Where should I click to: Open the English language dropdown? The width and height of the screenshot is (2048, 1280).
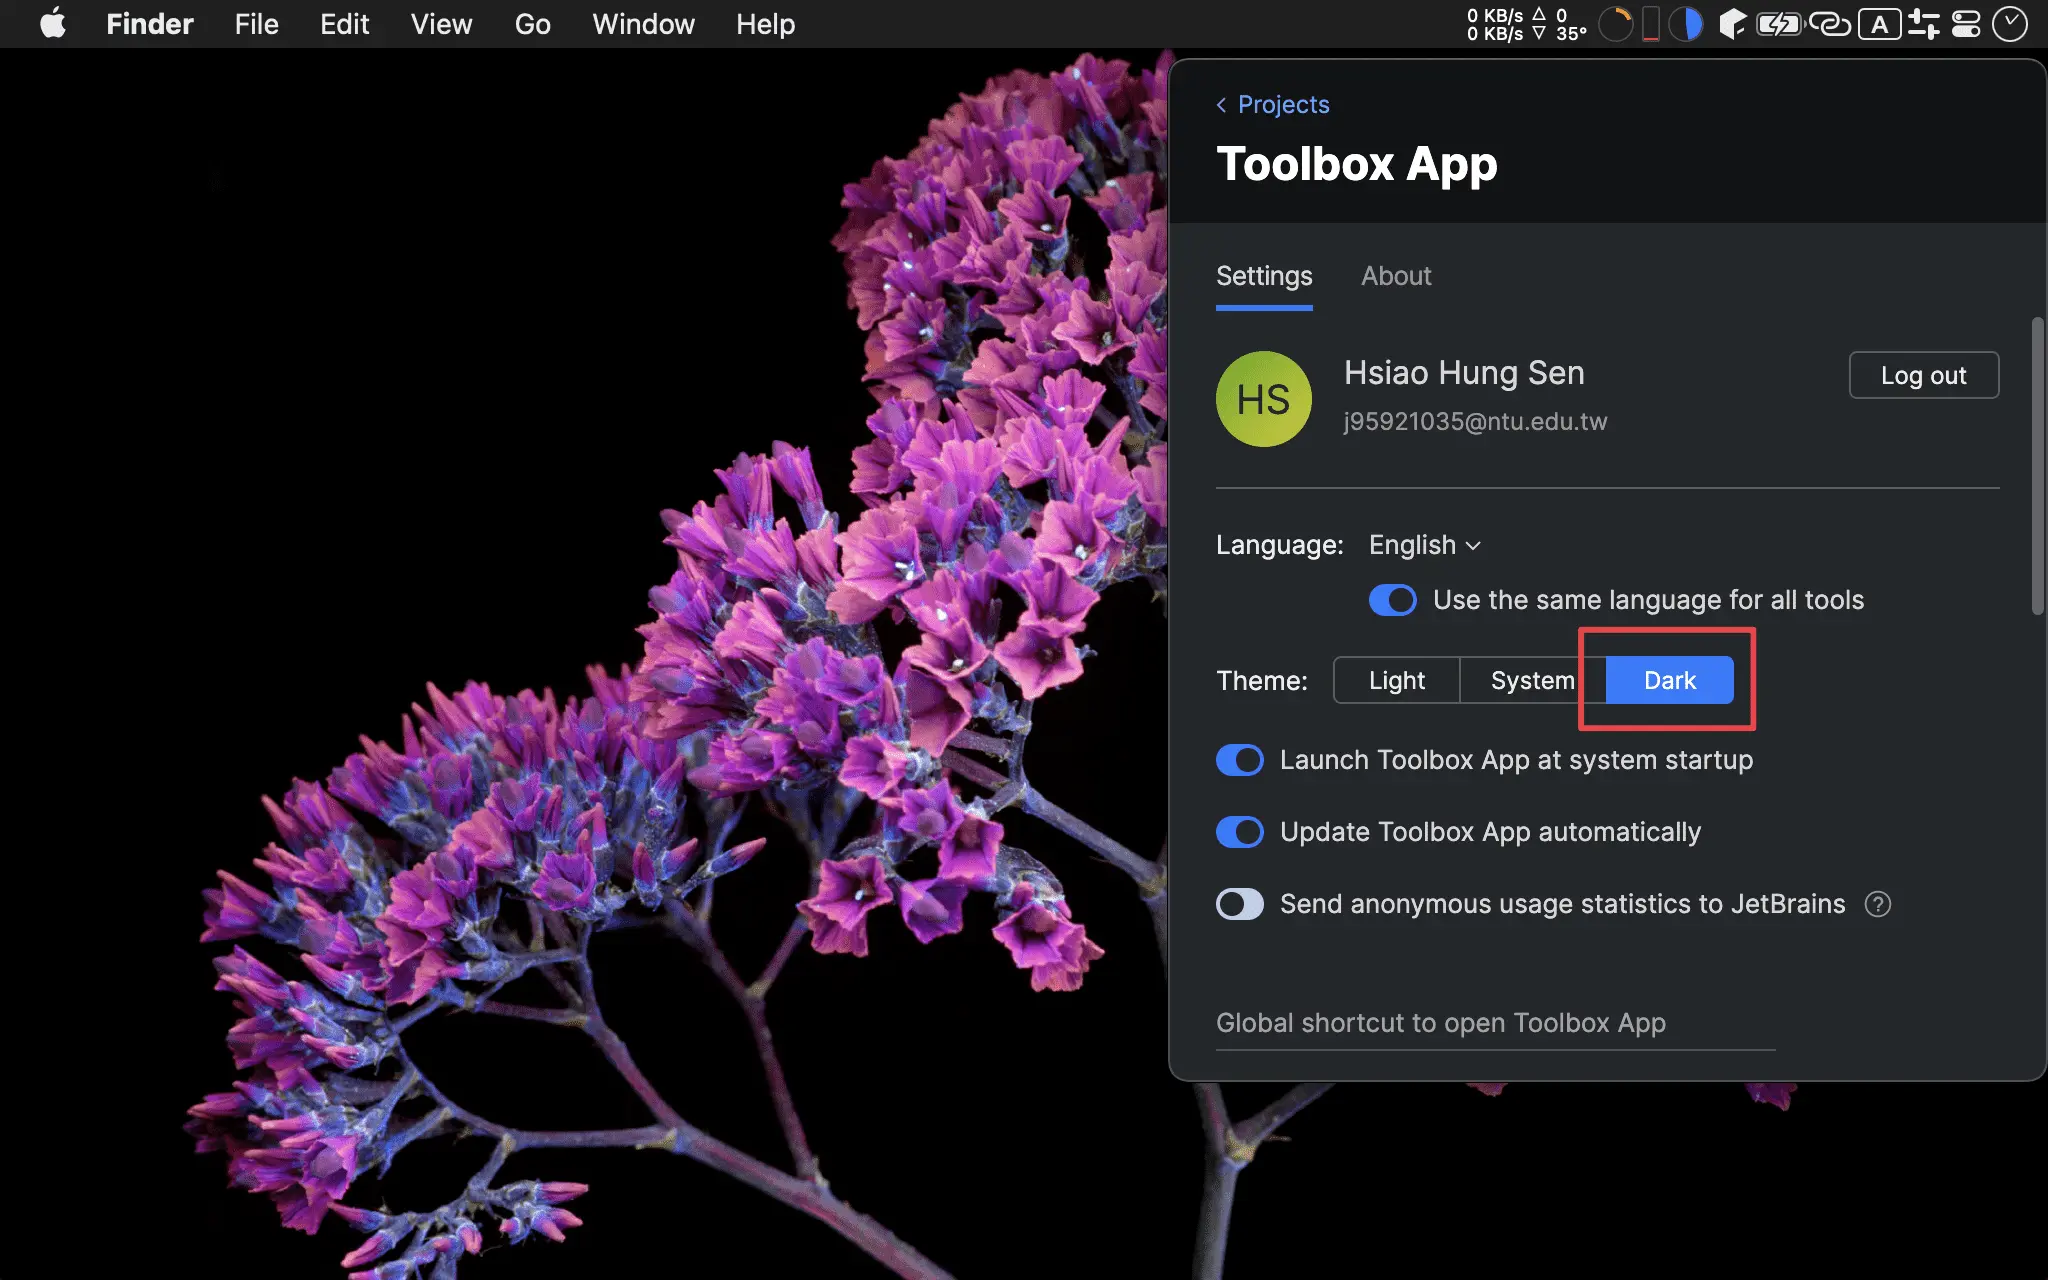[x=1424, y=545]
